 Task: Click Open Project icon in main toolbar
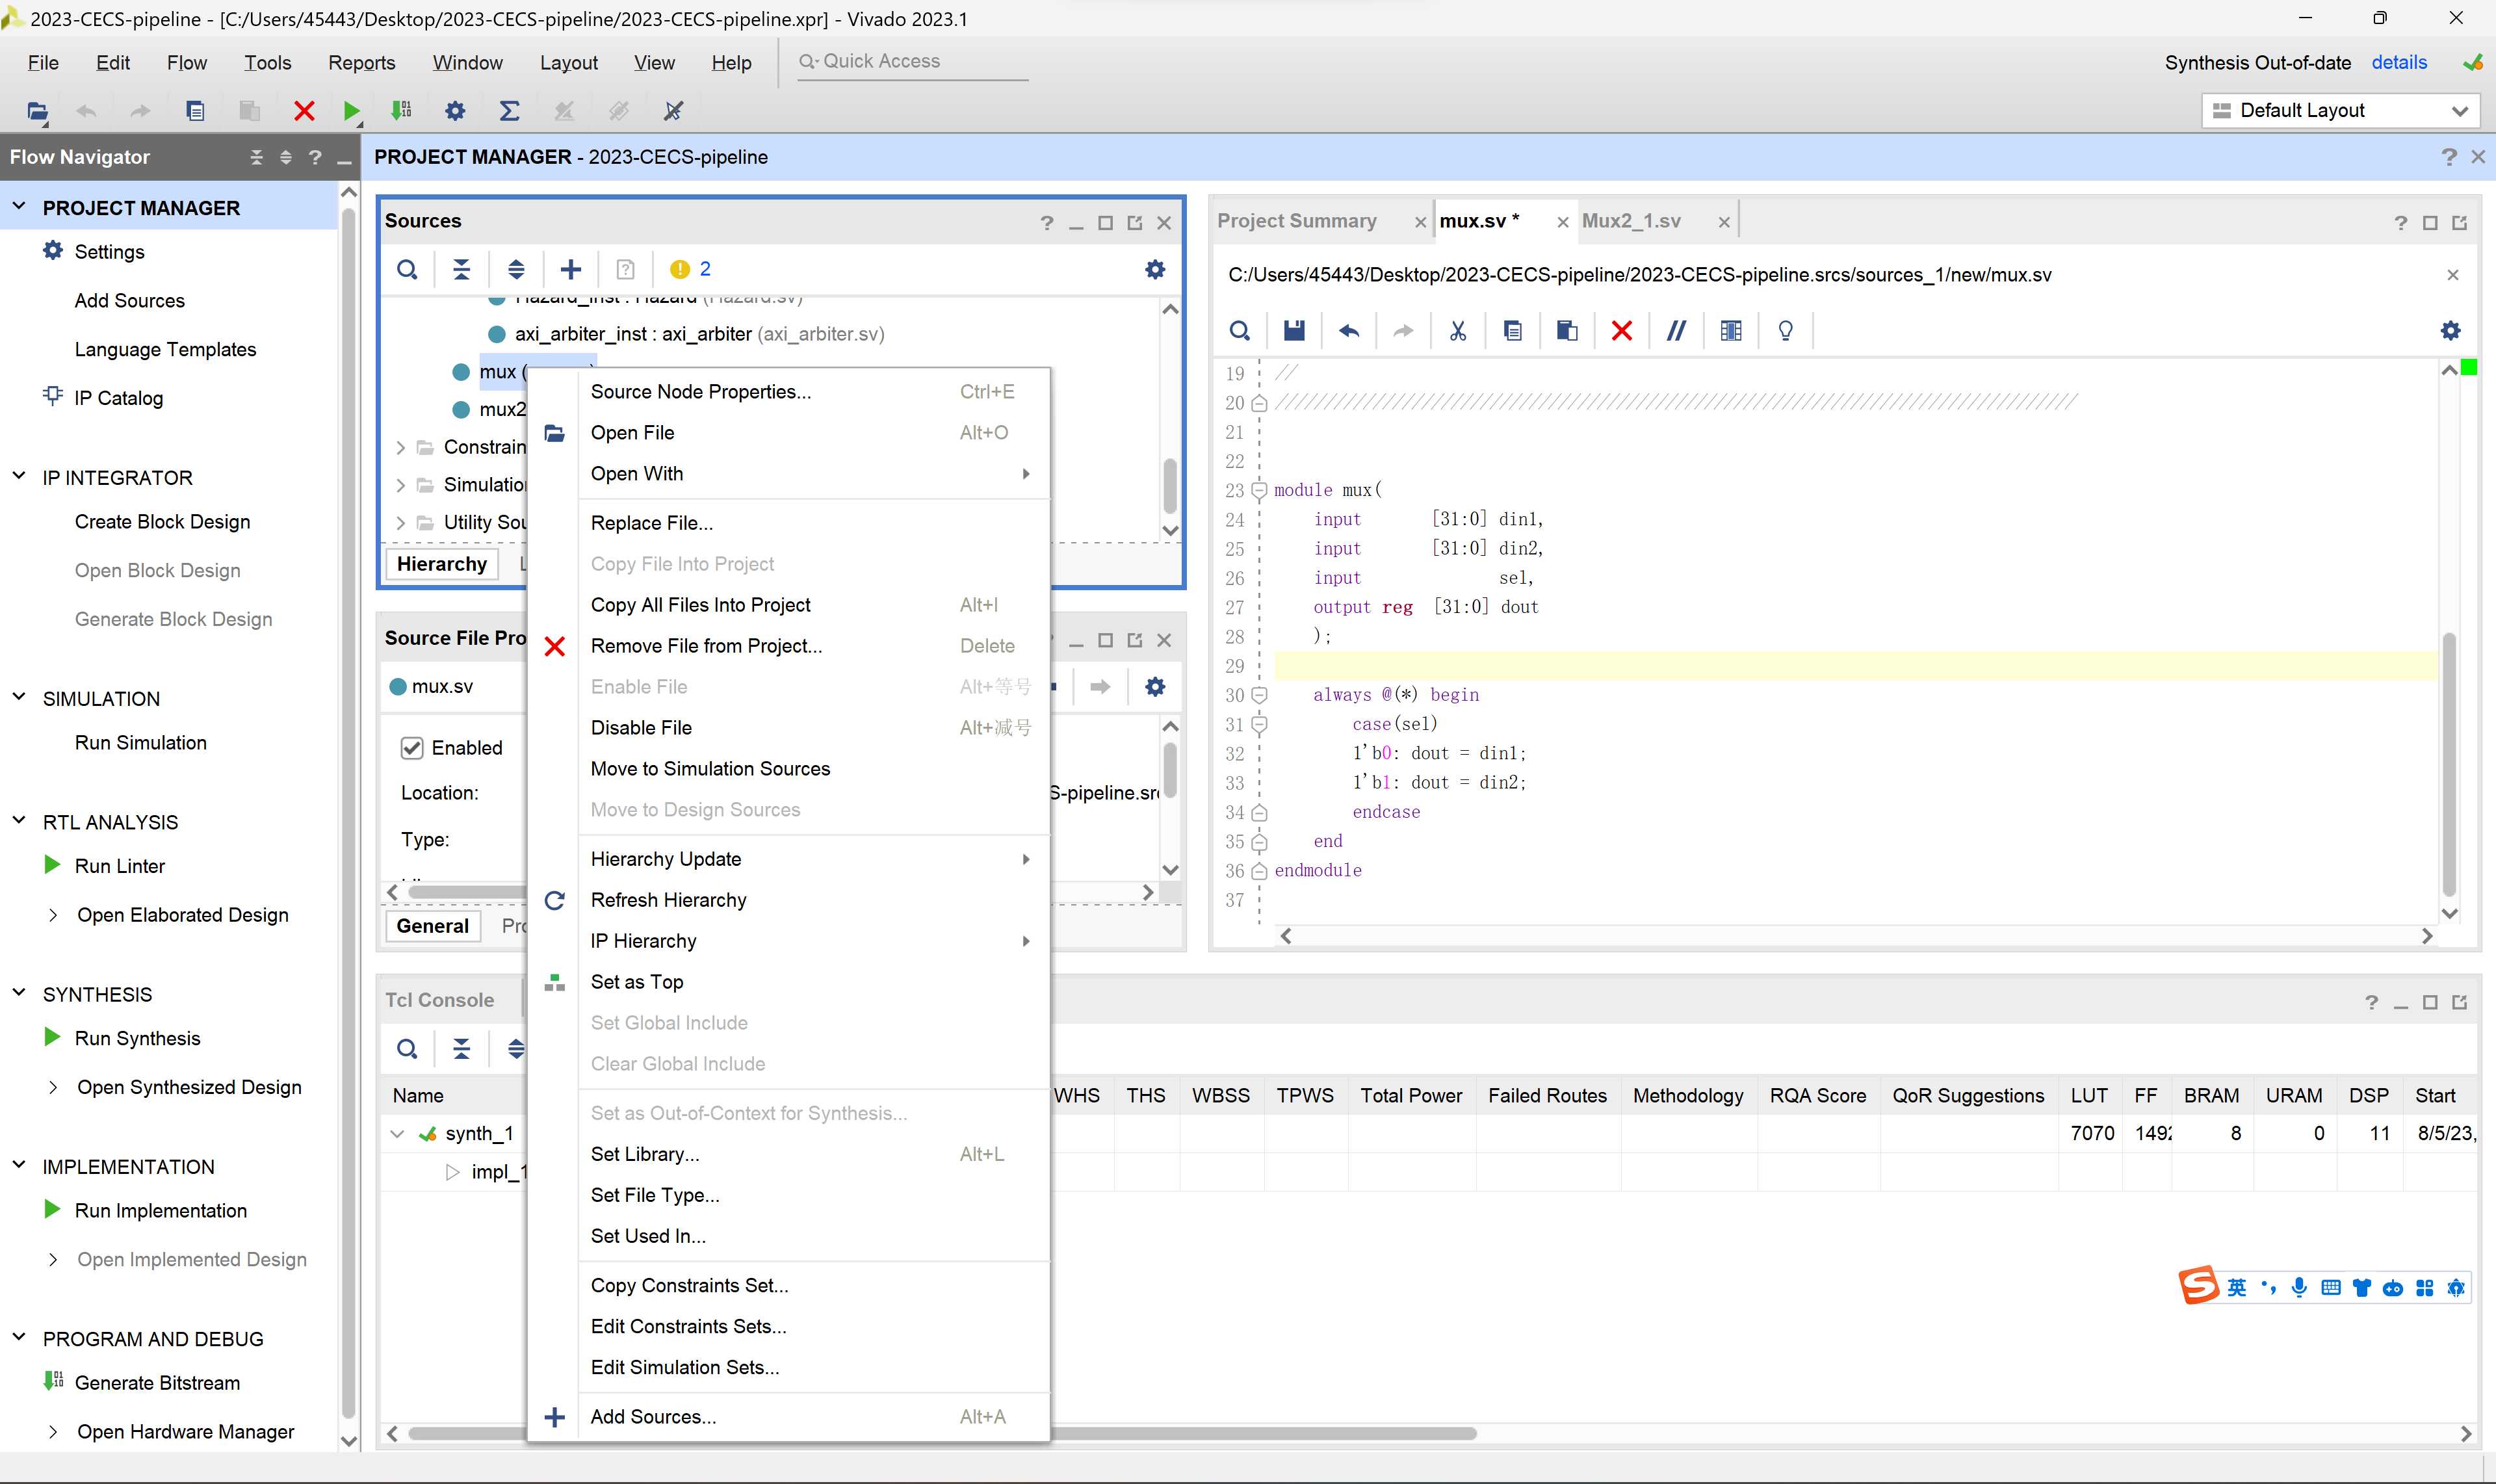(37, 111)
